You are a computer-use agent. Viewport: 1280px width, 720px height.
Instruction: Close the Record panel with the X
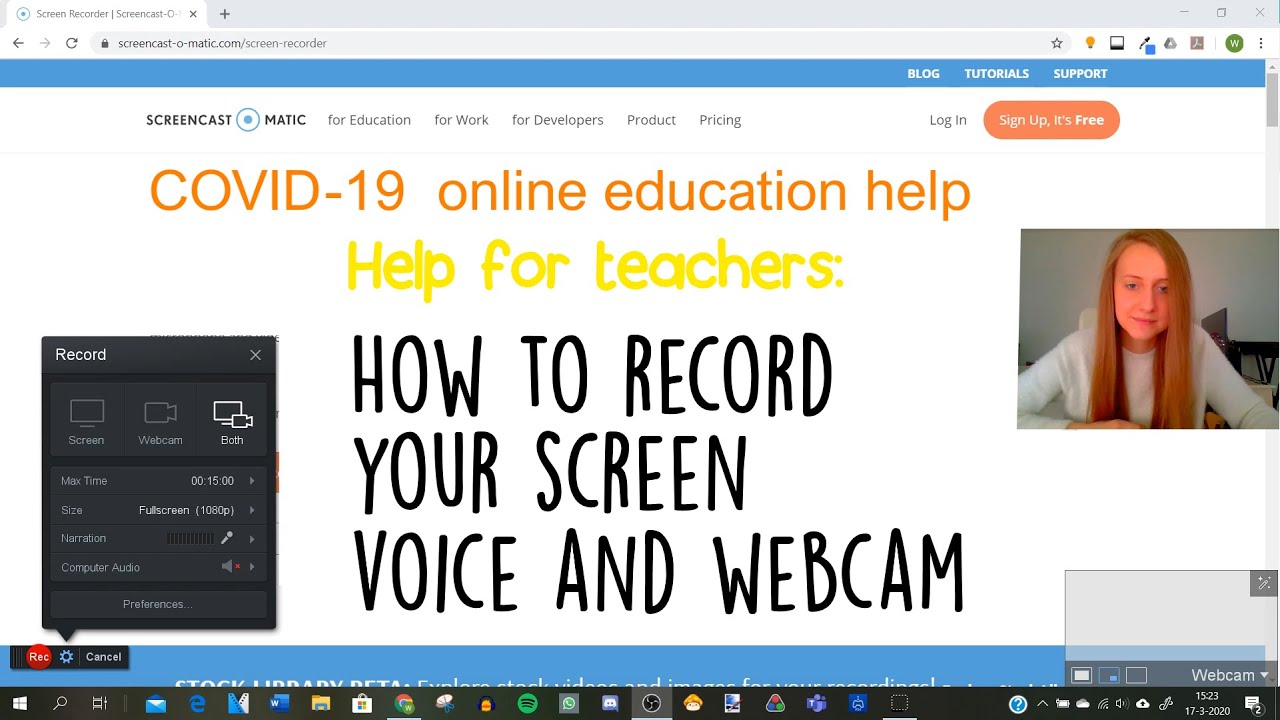point(256,355)
